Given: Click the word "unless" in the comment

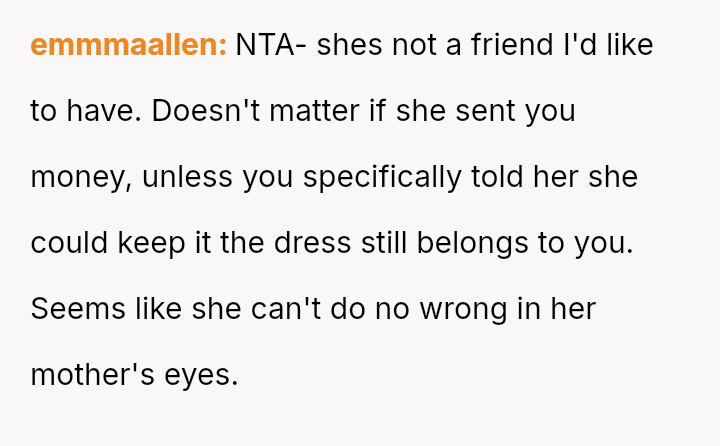Looking at the screenshot, I should click(185, 178).
